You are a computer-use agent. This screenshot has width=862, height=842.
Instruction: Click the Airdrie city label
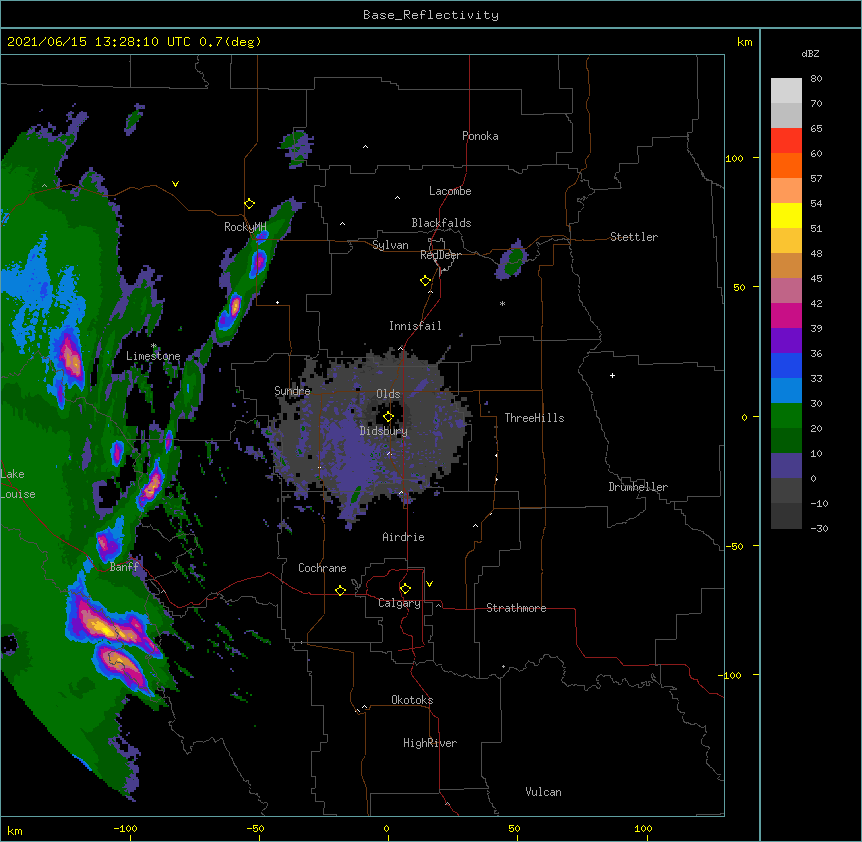point(403,537)
